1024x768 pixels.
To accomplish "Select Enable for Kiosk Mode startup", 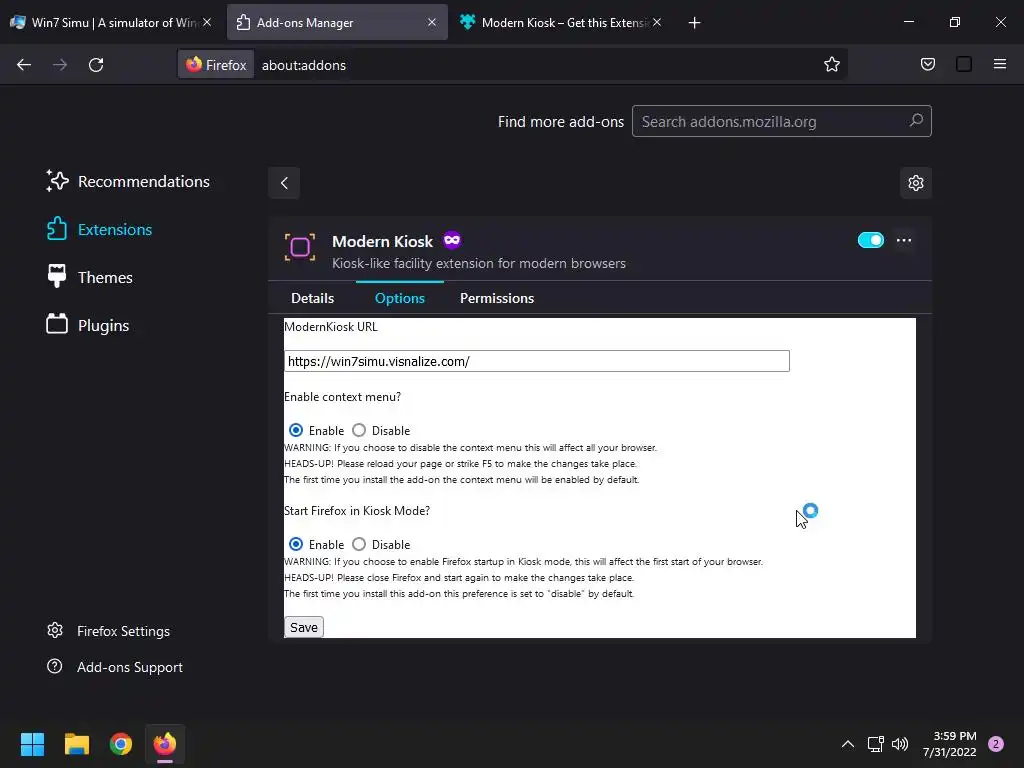I will pos(296,544).
